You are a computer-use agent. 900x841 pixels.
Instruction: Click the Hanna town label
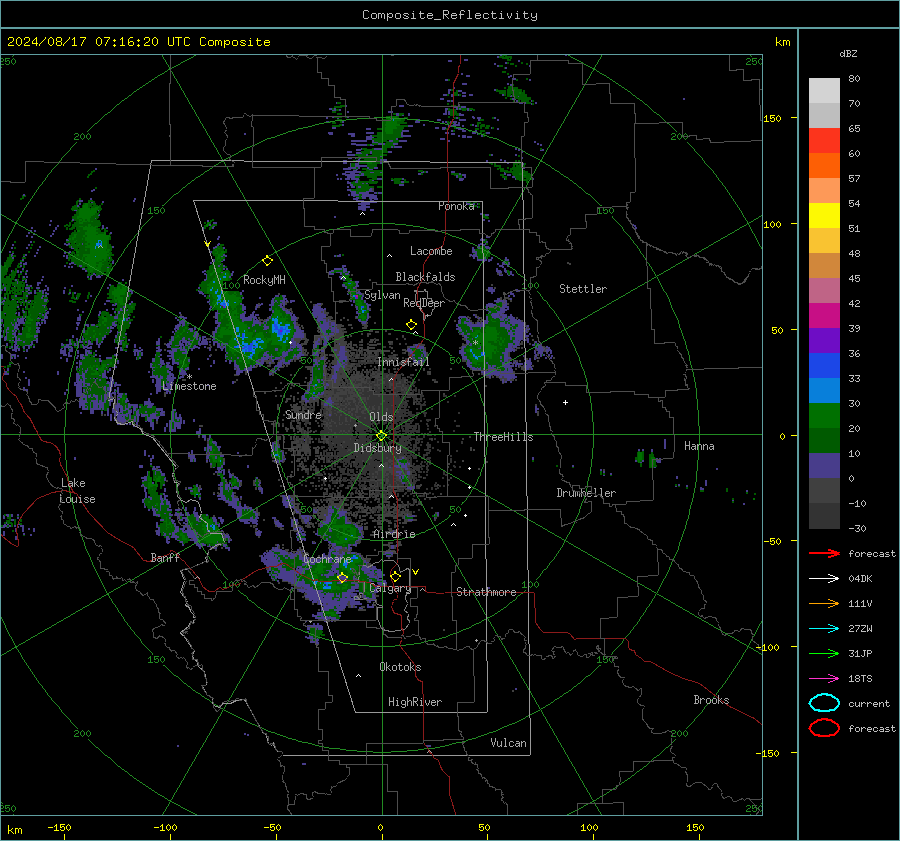tap(699, 446)
